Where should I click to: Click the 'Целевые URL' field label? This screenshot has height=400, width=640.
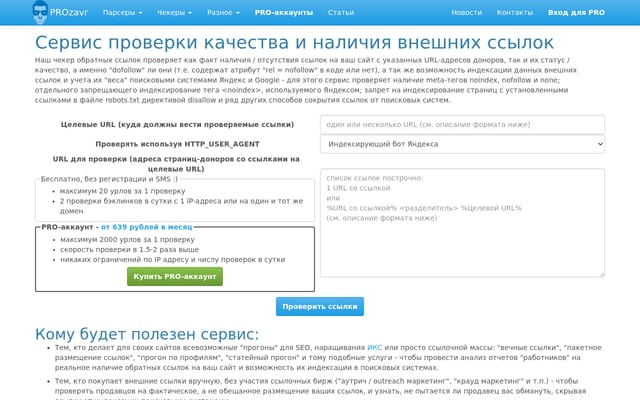(177, 124)
